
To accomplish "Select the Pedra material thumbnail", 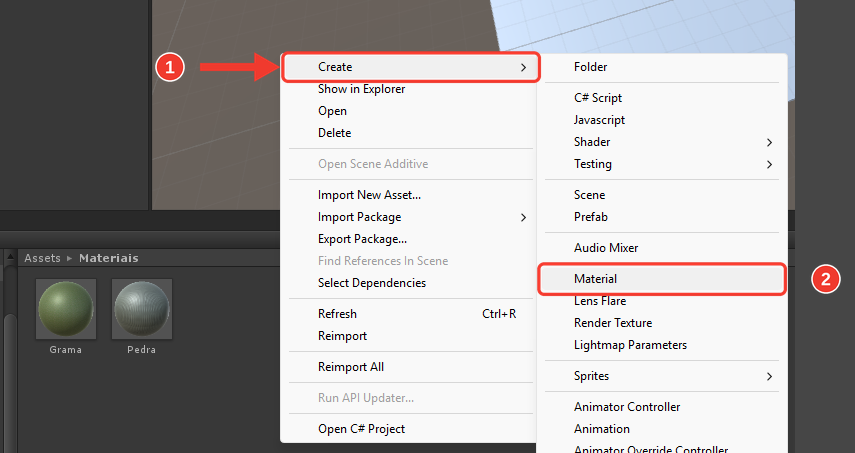I will [x=142, y=309].
